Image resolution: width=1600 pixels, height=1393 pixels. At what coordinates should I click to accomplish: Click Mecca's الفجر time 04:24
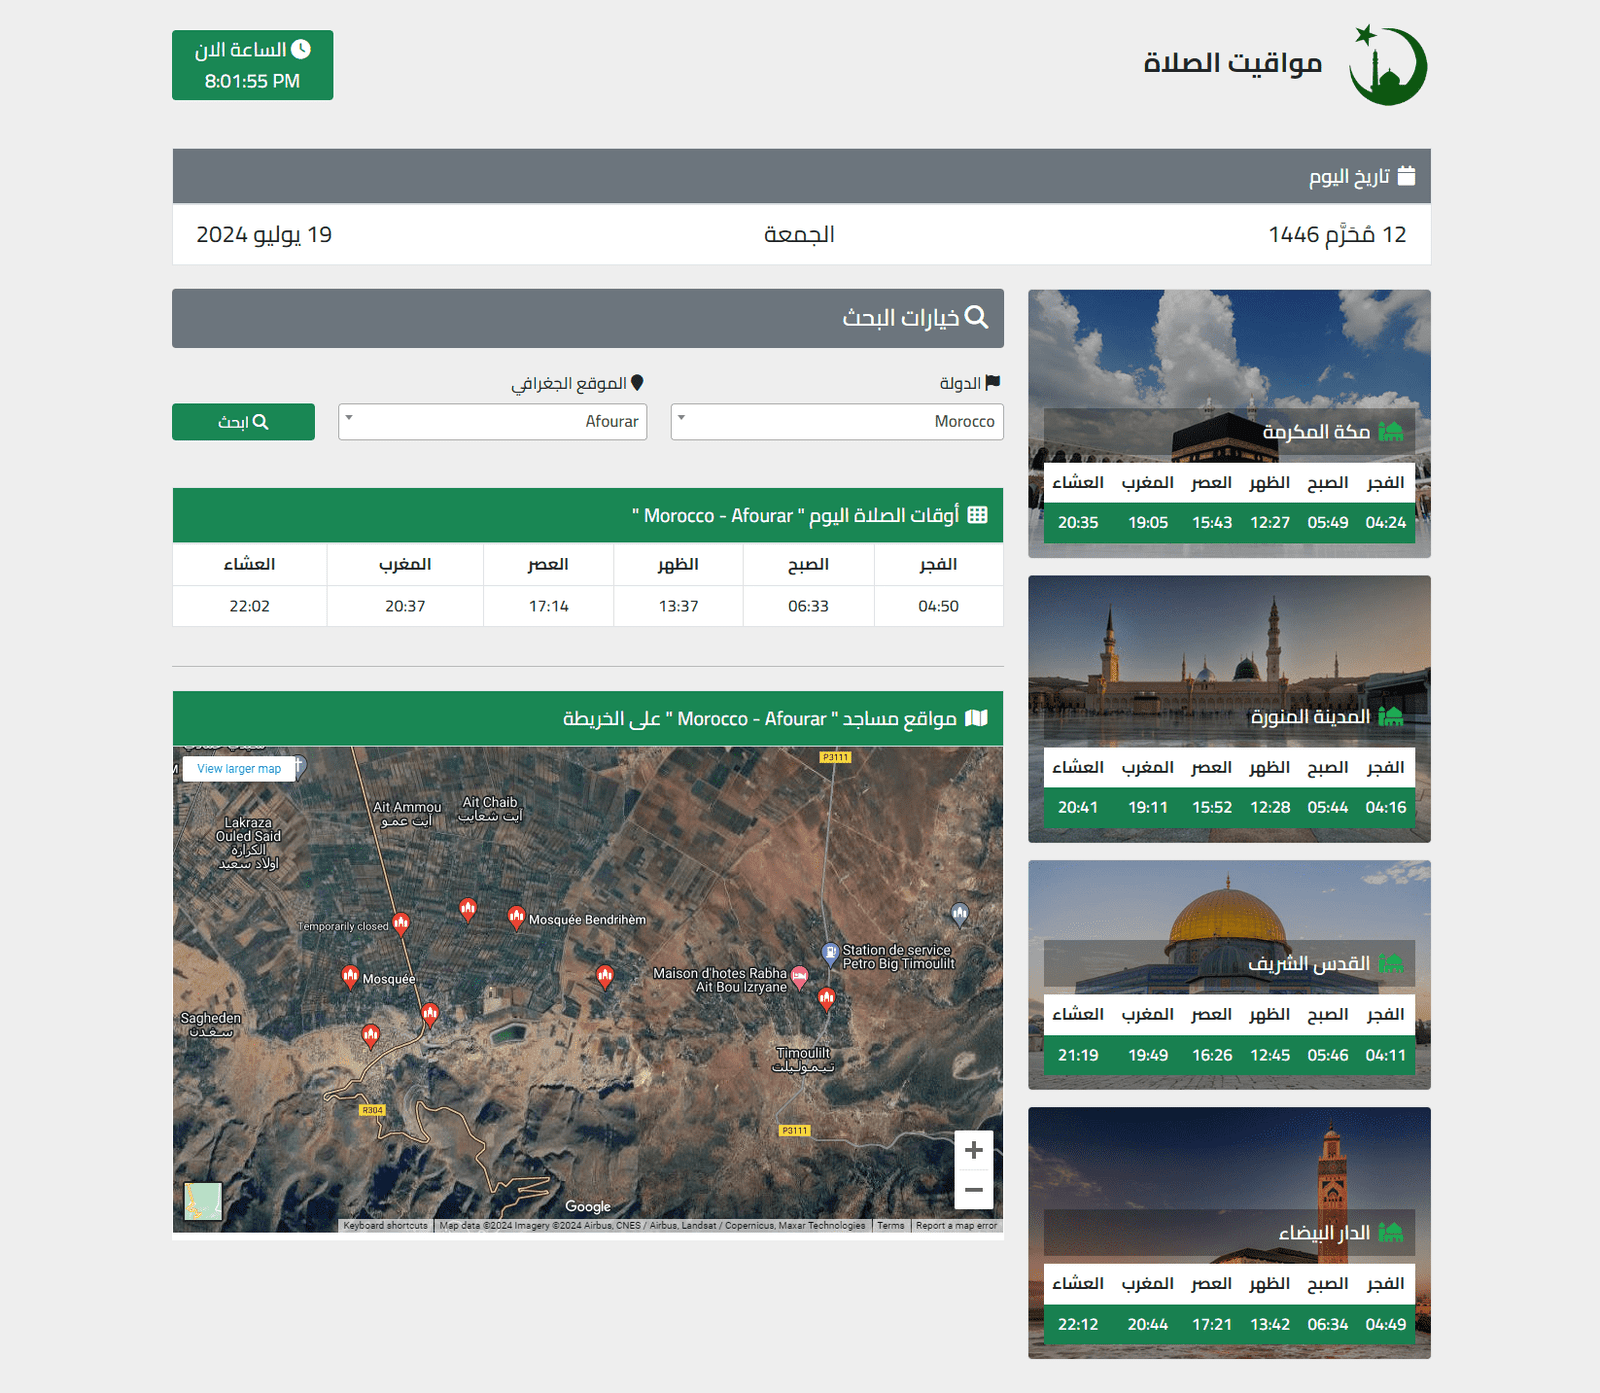(1386, 522)
